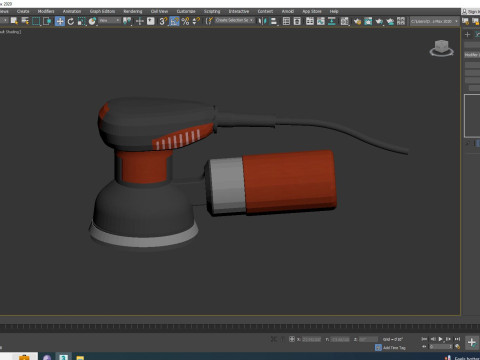Click the Y coordinate input field
Viewport: 480px width, 360px height.
tap(340, 339)
